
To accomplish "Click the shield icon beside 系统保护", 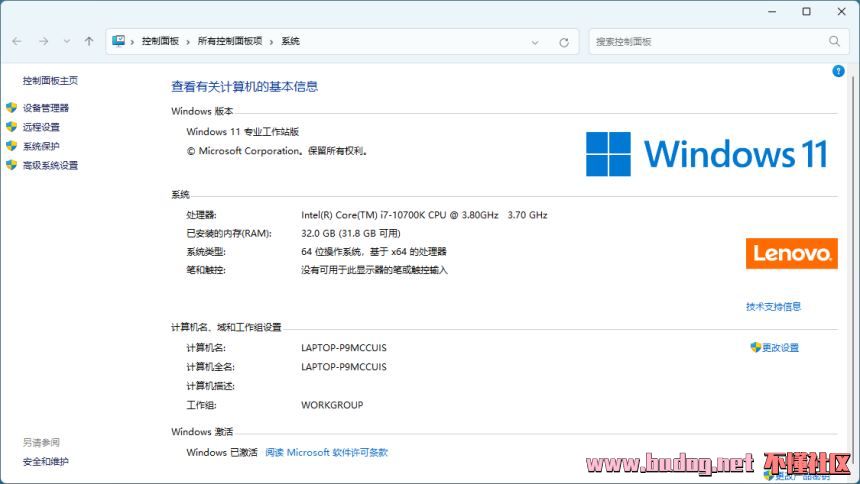I will click(12, 146).
